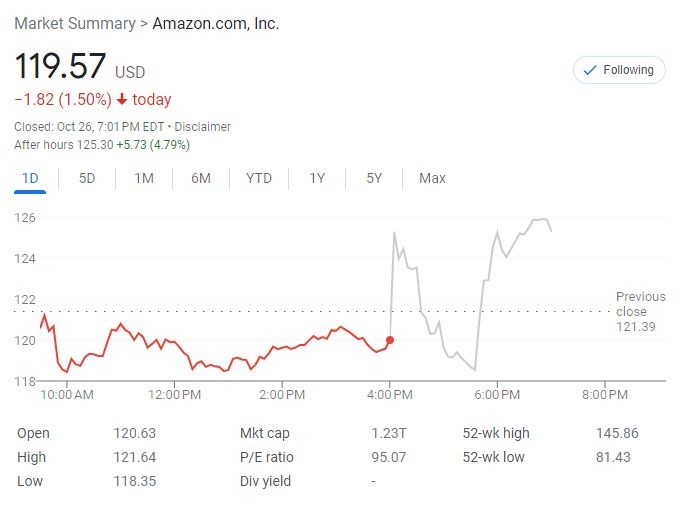The image size is (699, 506).
Task: Open the Disclaimer link
Action: [x=204, y=127]
